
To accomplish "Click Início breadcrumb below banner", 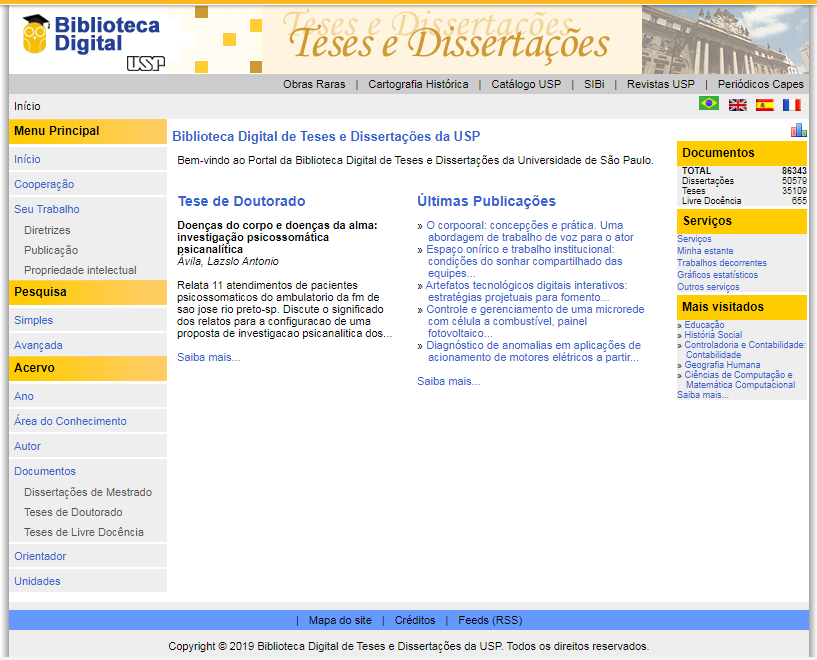I will tap(27, 106).
